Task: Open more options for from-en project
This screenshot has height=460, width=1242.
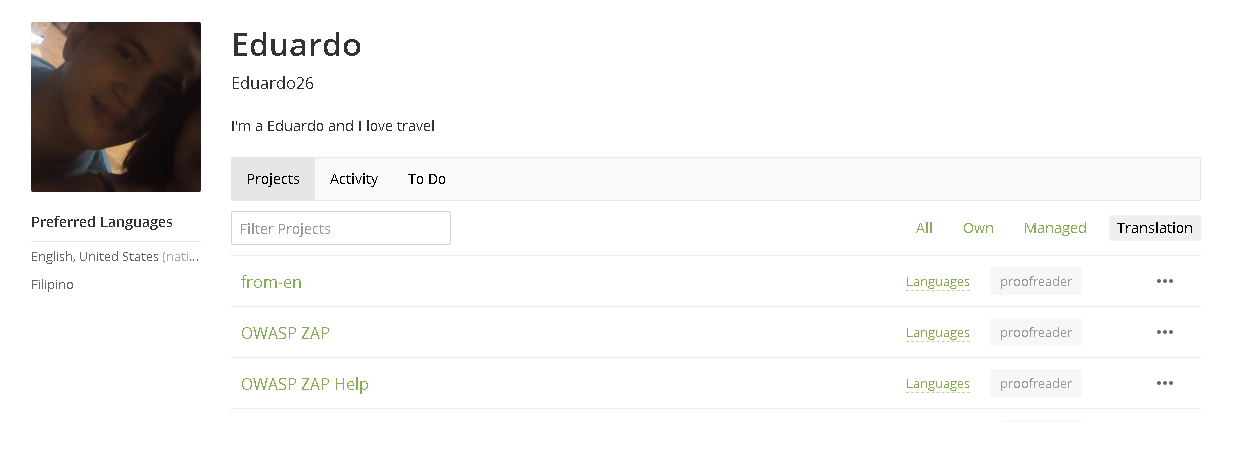Action: (1164, 281)
